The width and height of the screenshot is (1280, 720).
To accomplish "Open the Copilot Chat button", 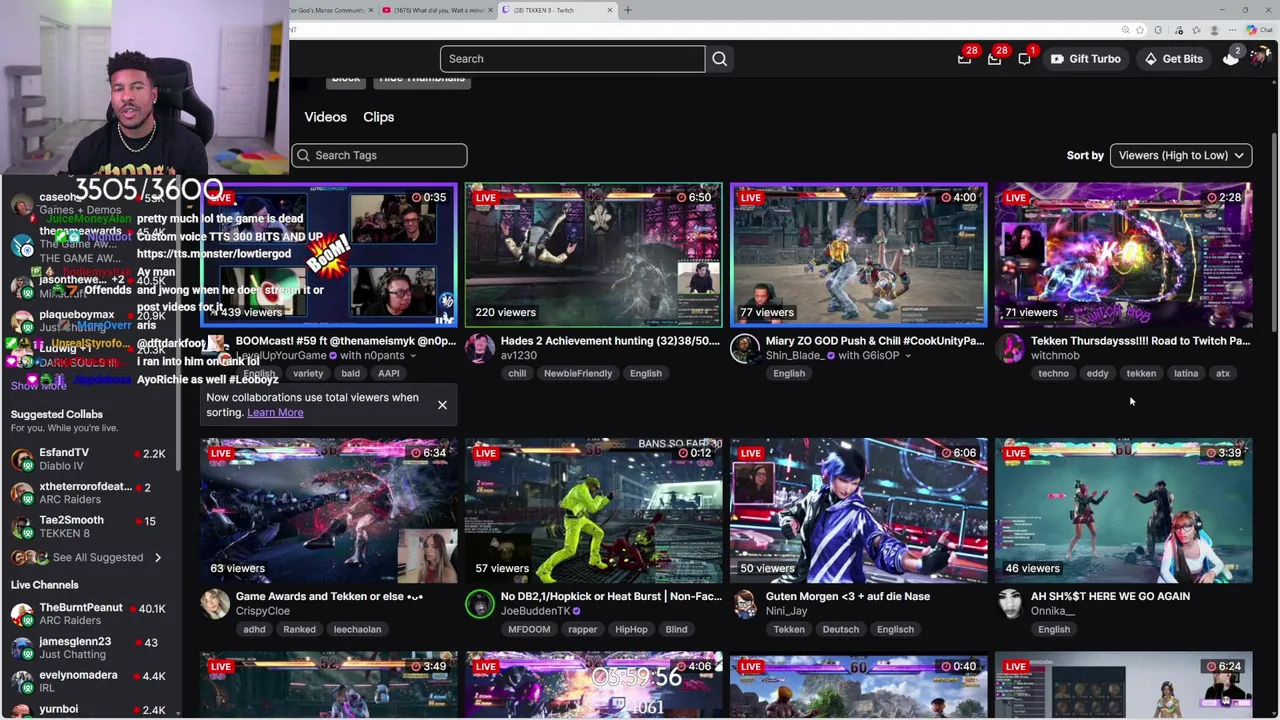I will coord(1259,30).
